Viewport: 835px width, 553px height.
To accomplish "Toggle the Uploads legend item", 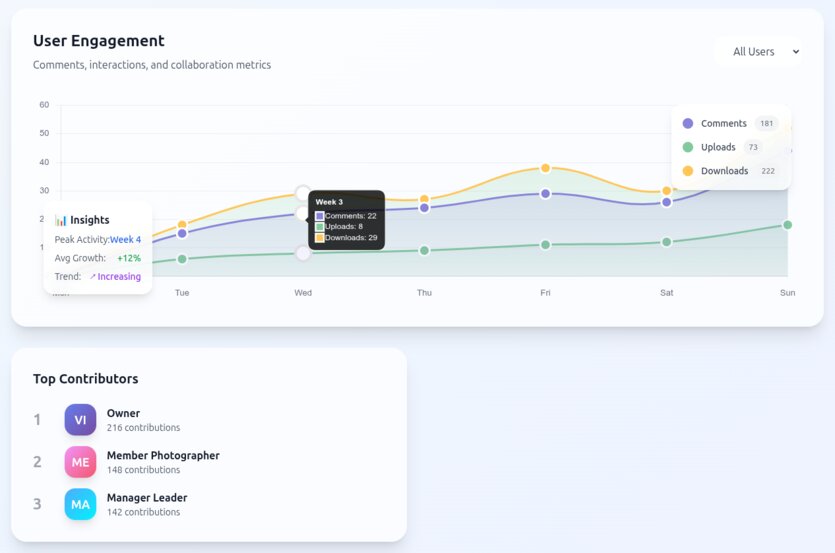I will [x=722, y=147].
